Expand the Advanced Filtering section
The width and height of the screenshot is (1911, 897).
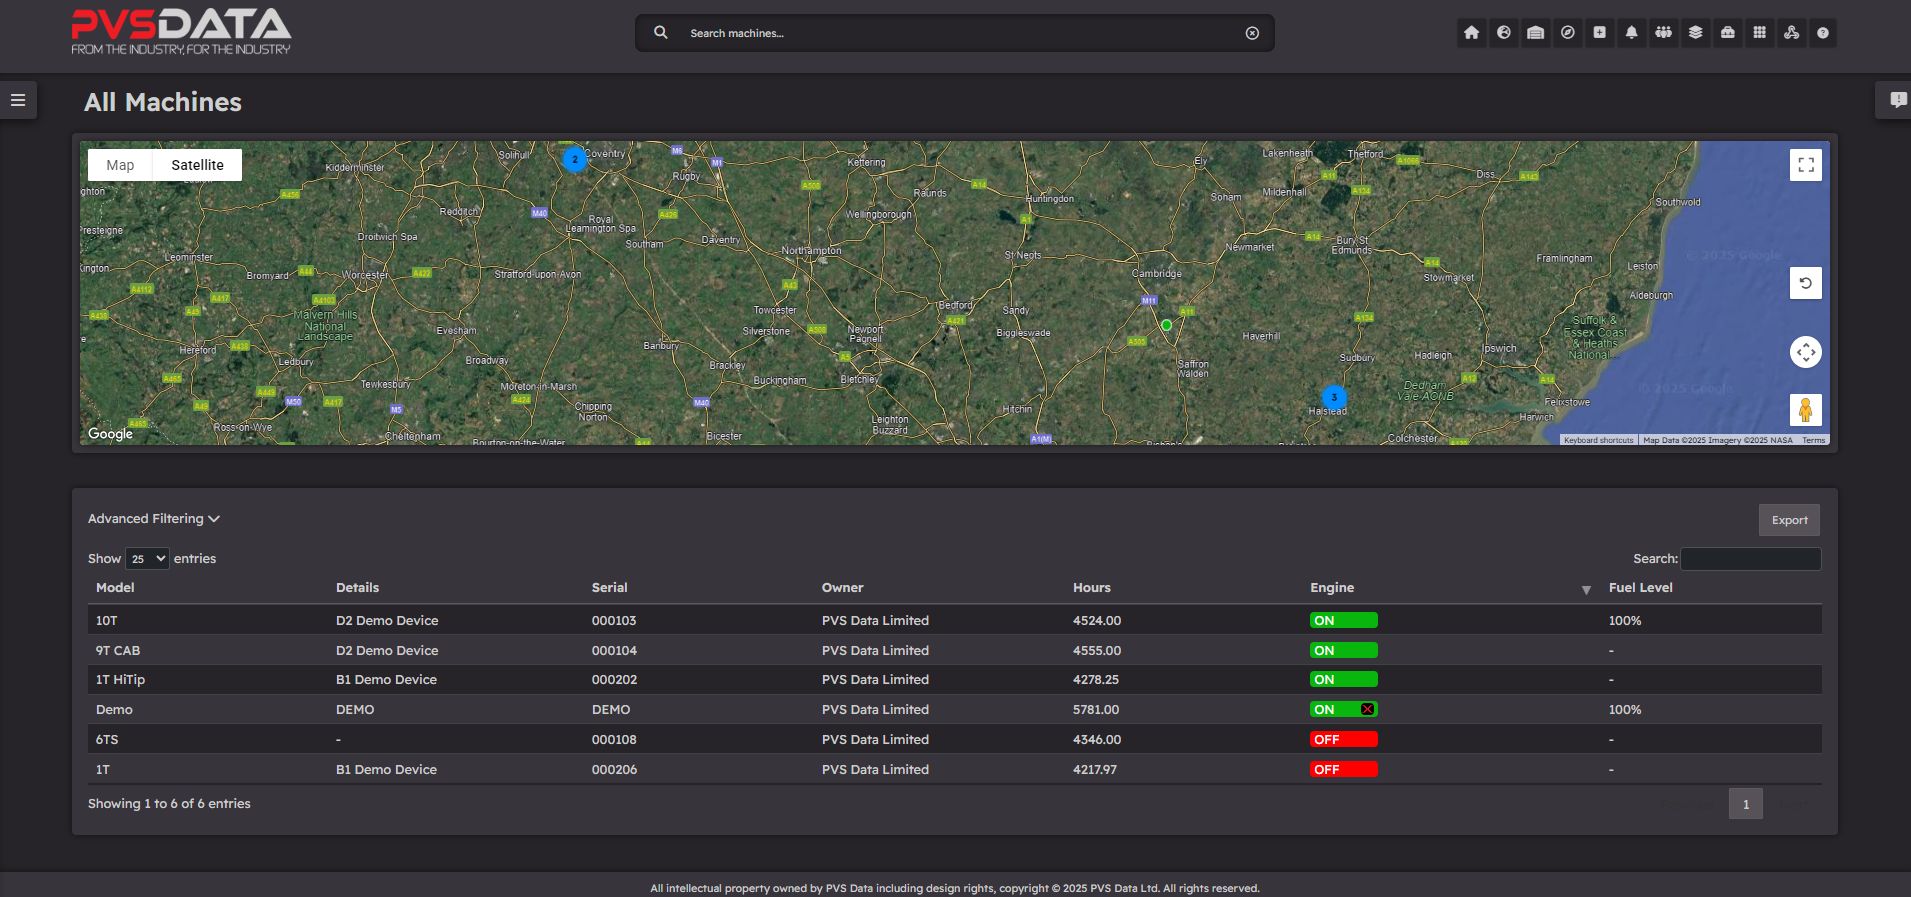click(153, 519)
